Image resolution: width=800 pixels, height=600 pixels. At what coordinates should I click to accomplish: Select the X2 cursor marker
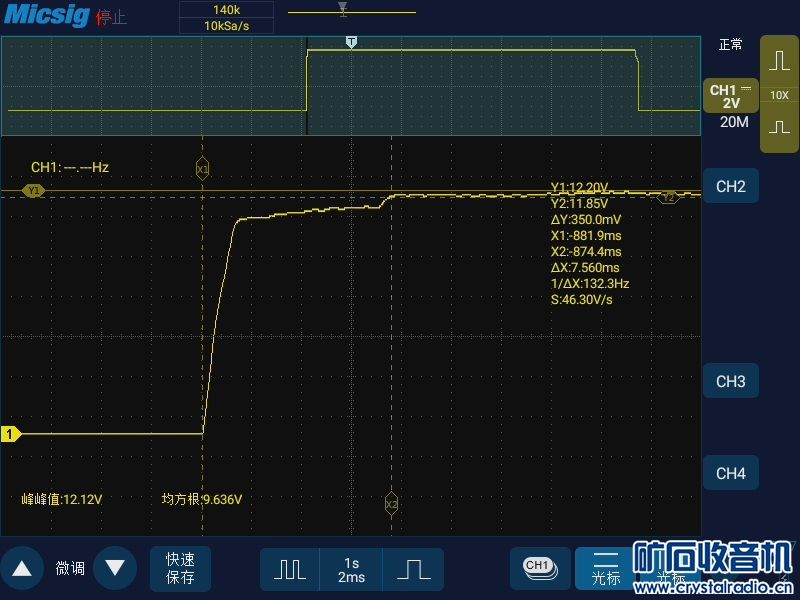[391, 504]
